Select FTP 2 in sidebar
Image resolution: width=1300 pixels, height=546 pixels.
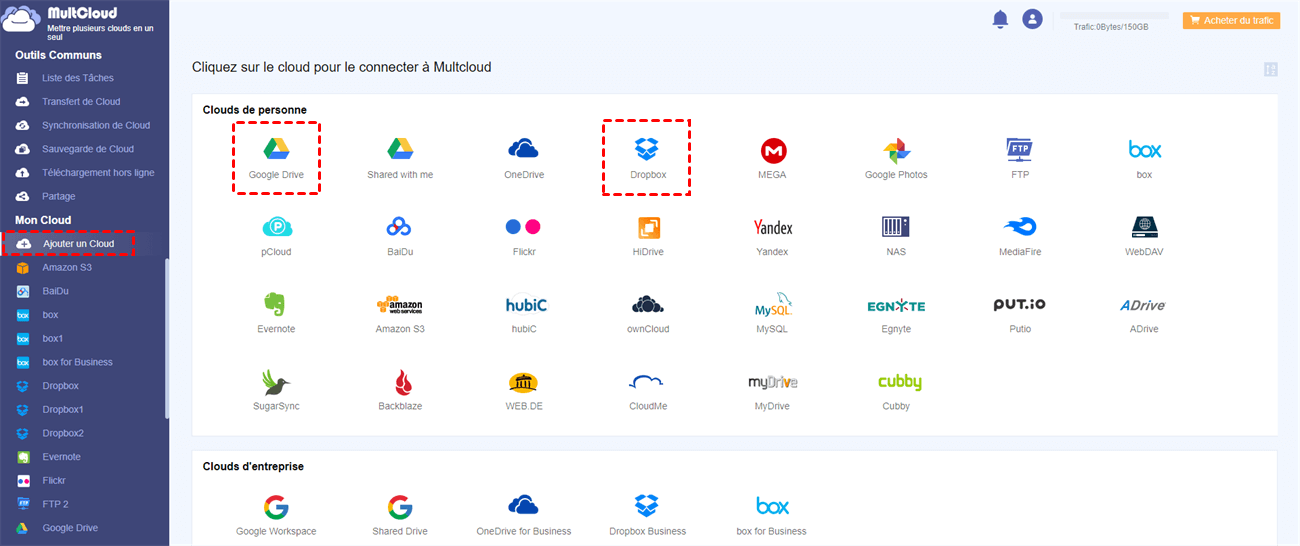pyautogui.click(x=55, y=504)
